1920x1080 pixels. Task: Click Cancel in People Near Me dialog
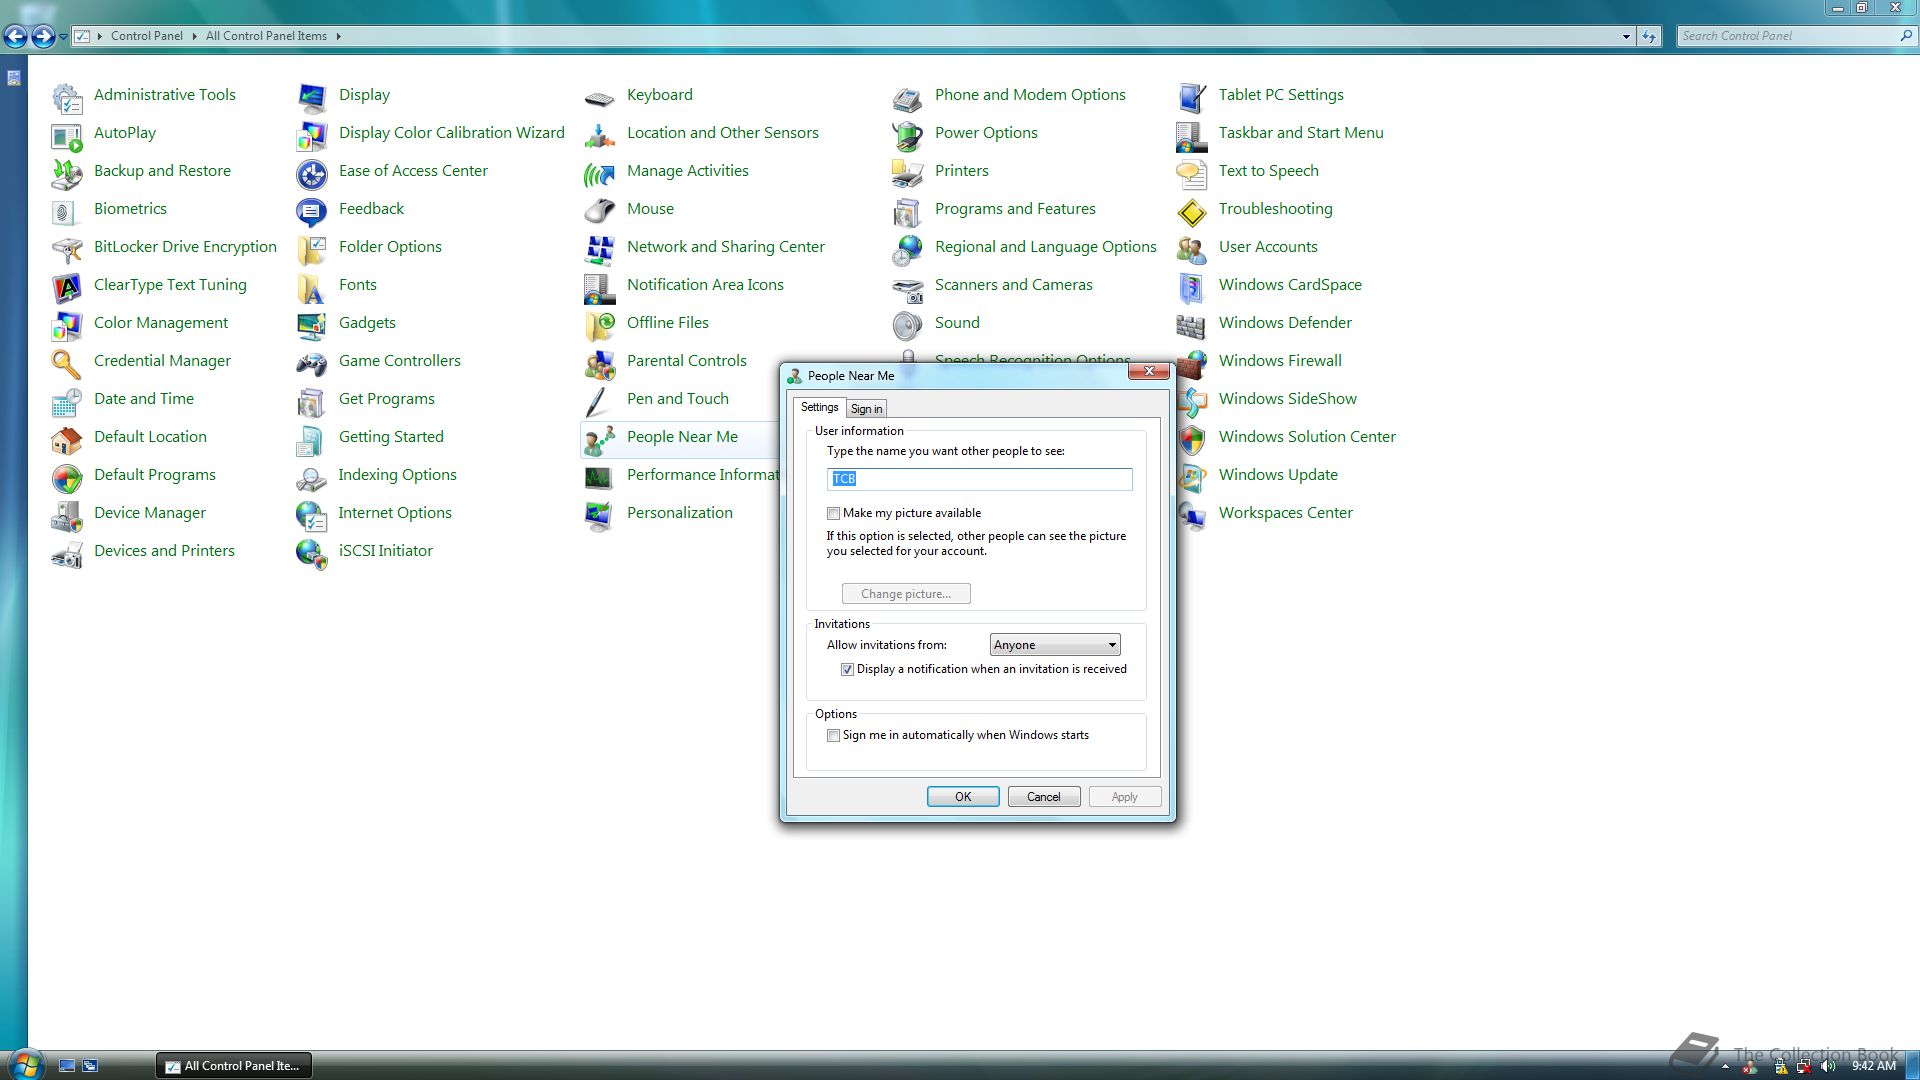coord(1043,797)
